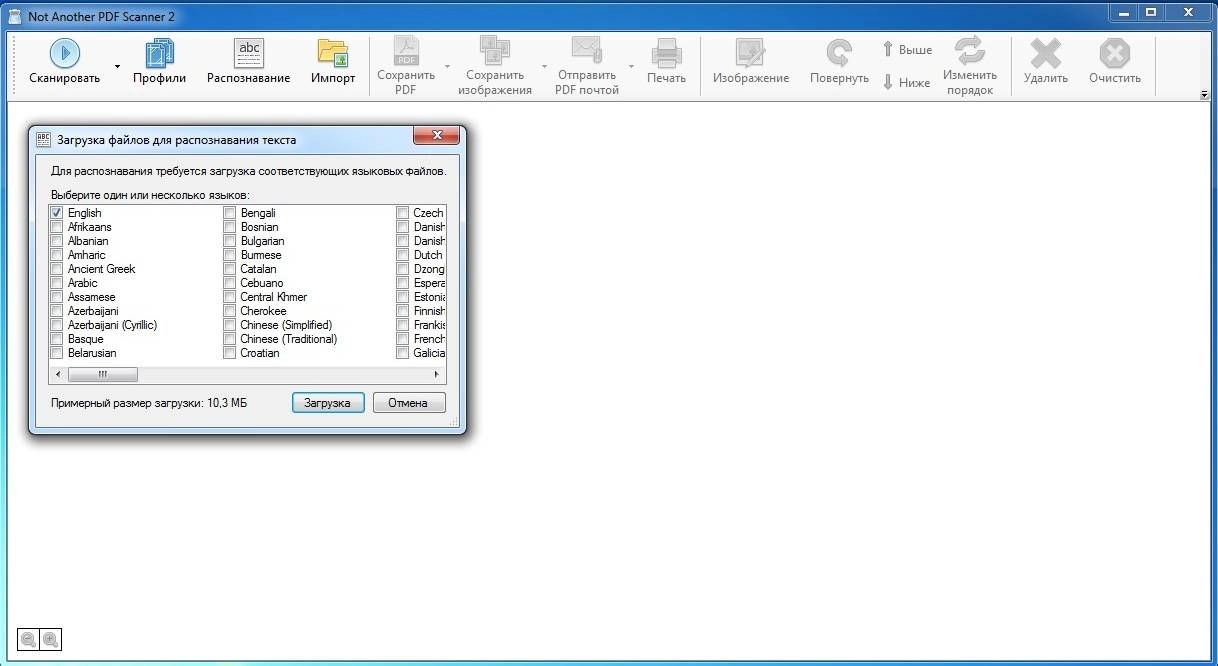Image resolution: width=1218 pixels, height=666 pixels.
Task: Expand the Сохранить PDF dropdown arrow
Action: coord(447,67)
